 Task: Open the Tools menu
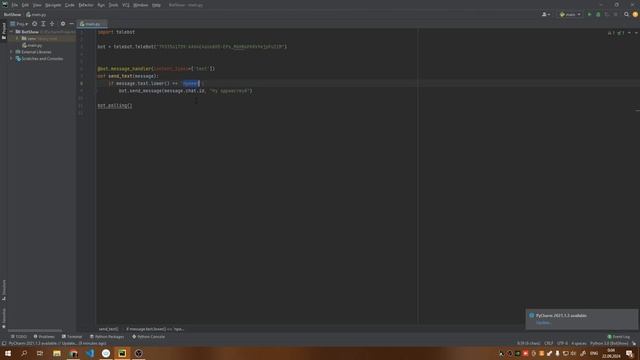point(113,5)
